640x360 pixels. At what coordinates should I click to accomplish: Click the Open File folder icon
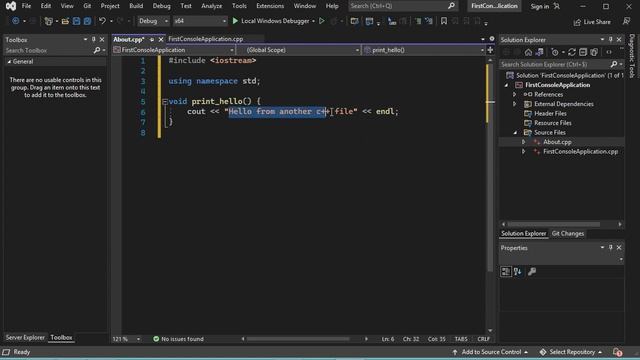65,21
